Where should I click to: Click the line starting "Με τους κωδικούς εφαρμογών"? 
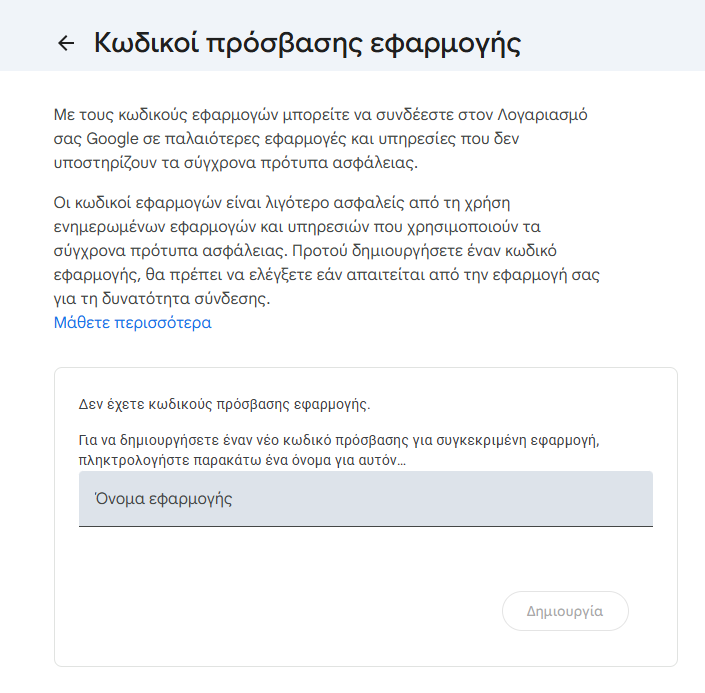click(320, 114)
